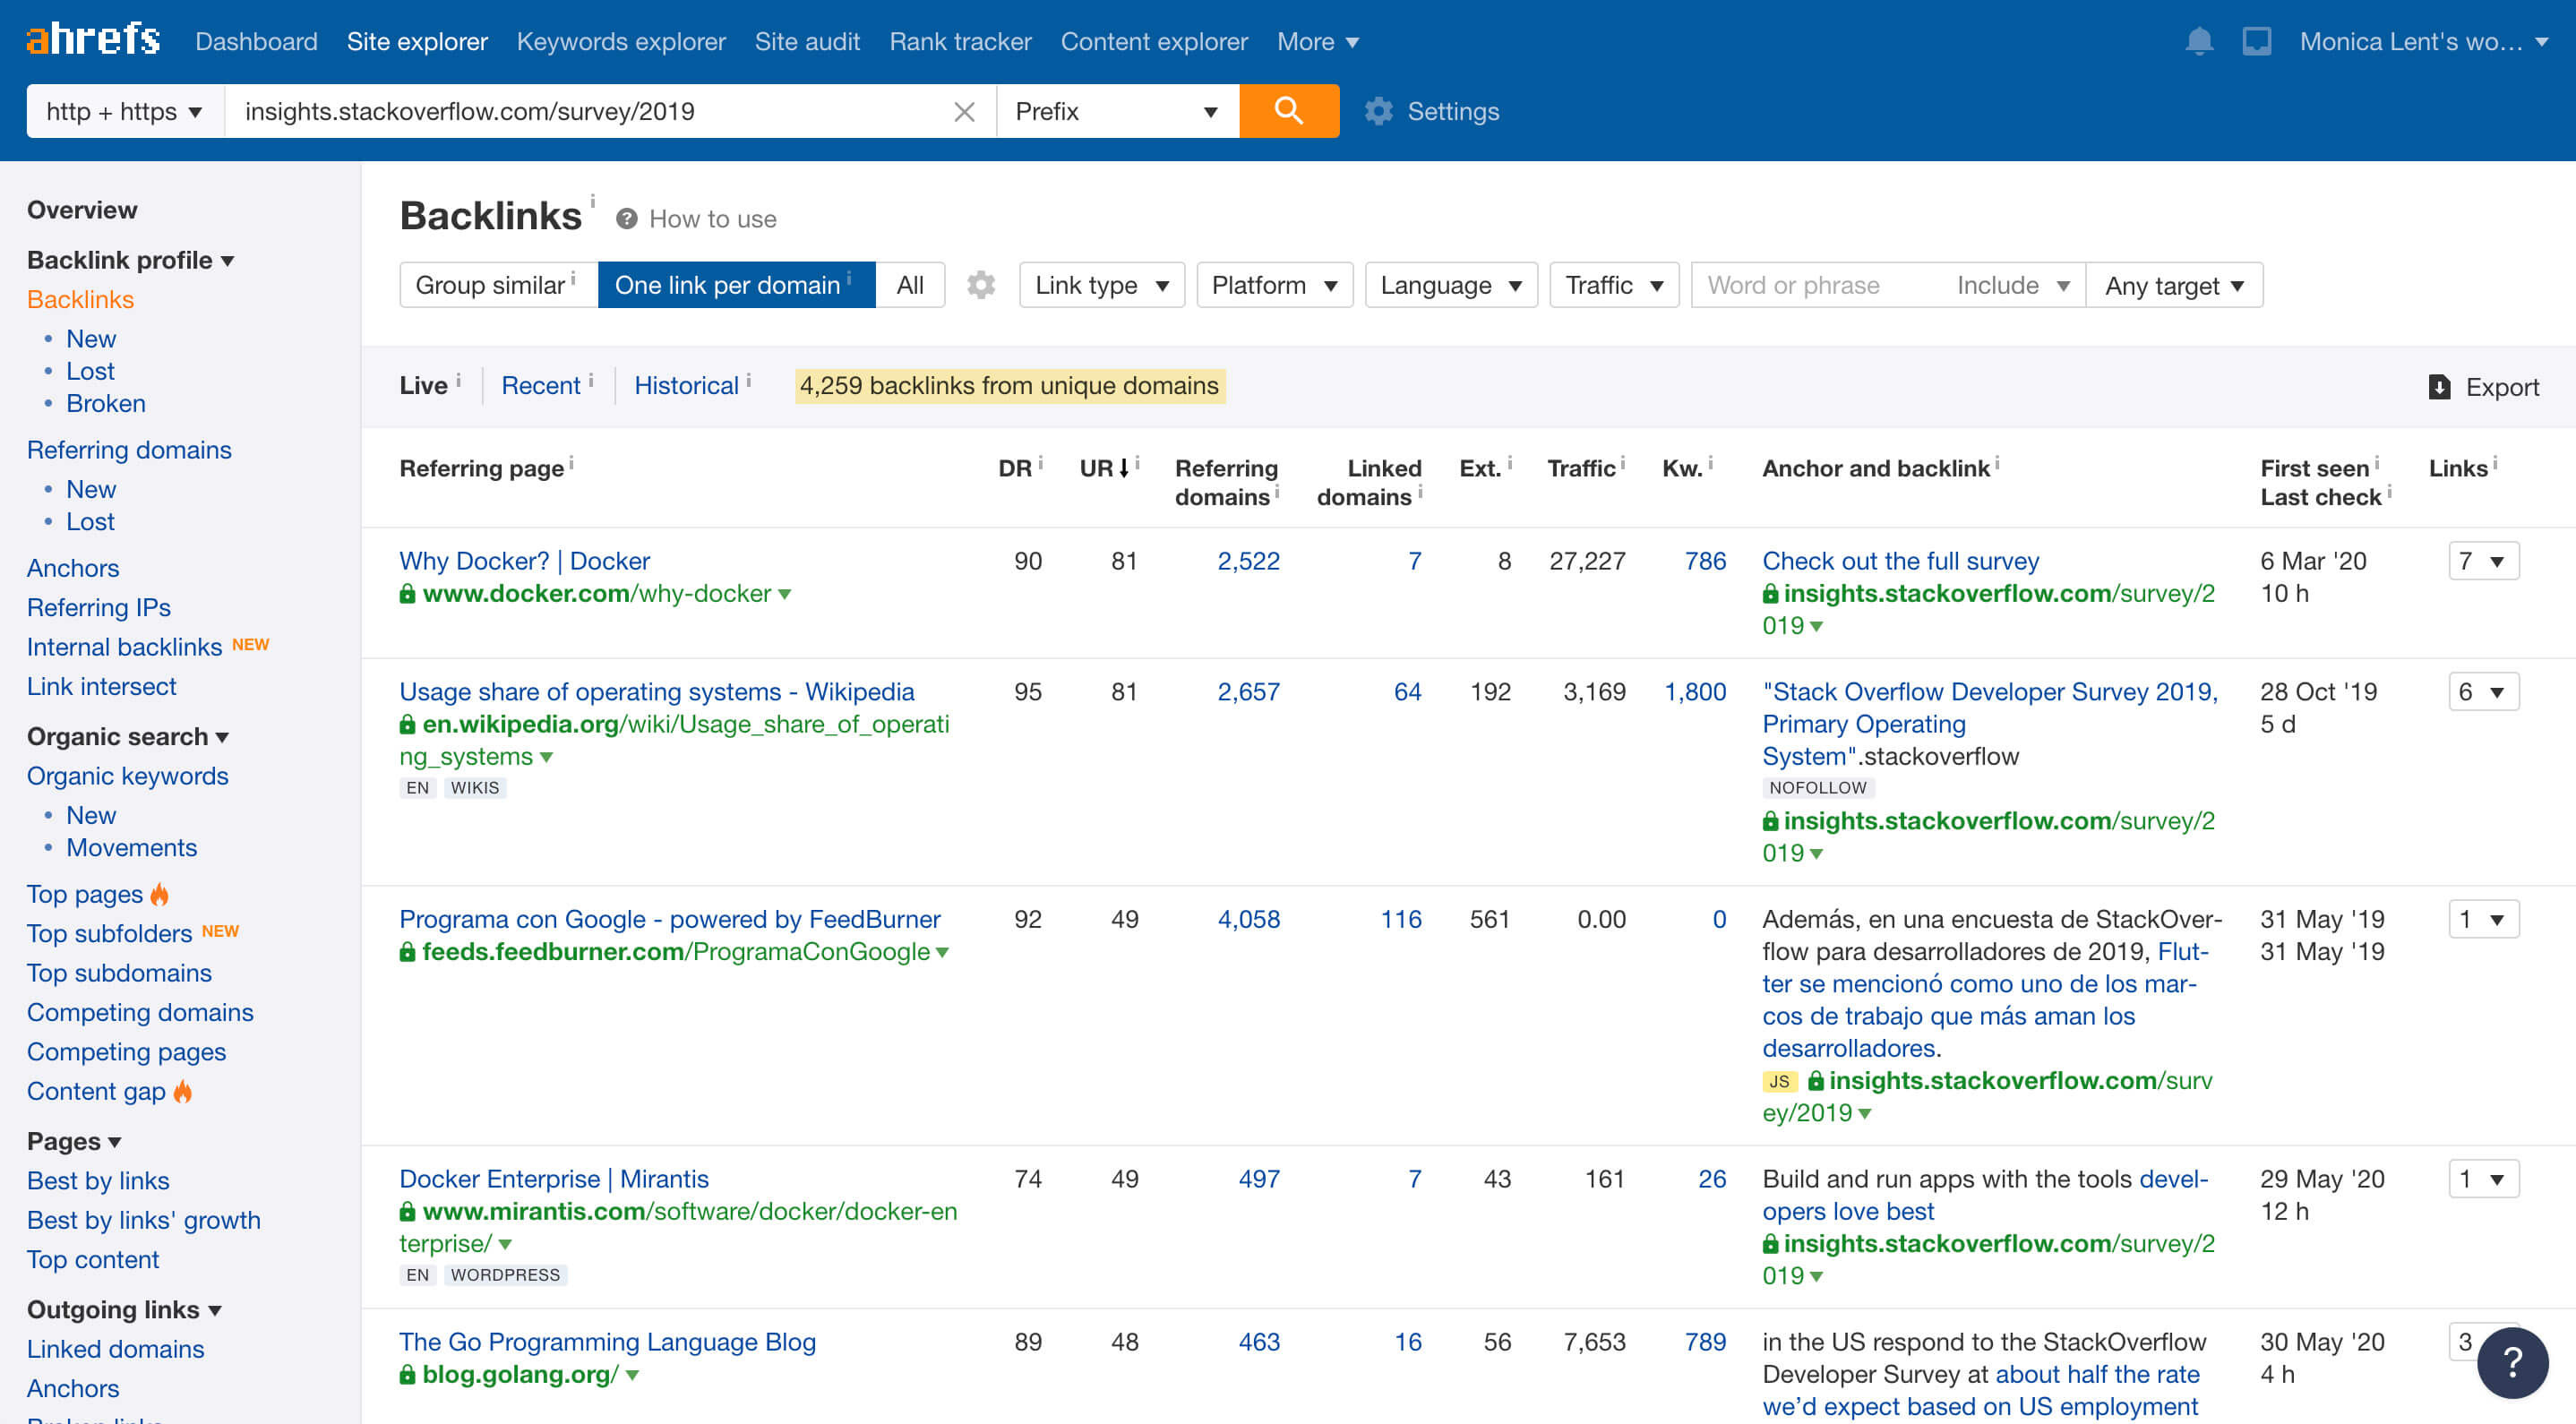Click the Word or phrase input field
This screenshot has width=2576, height=1424.
[1817, 285]
